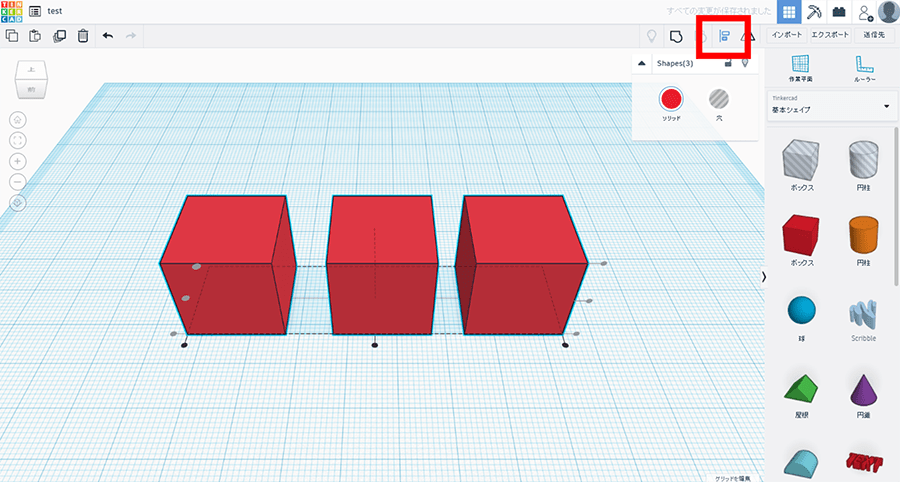Delete selection with the trash icon

pos(83,36)
